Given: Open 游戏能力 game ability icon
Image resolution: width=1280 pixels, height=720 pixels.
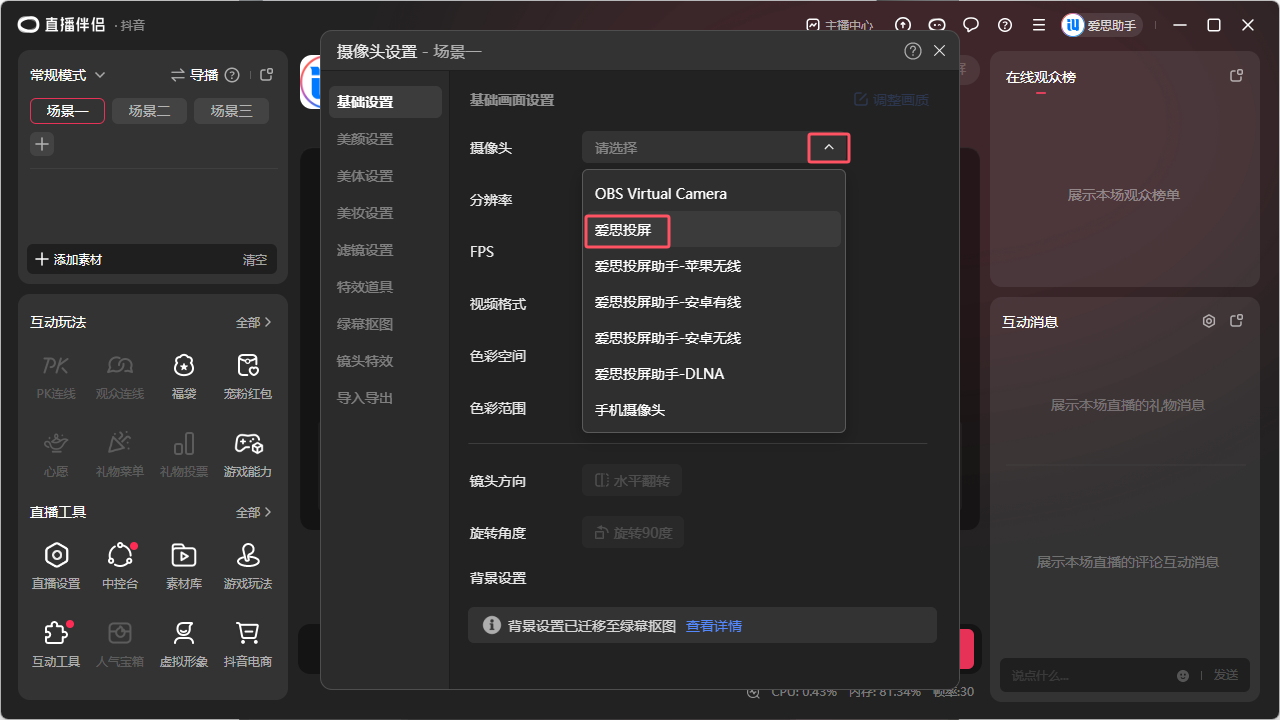Looking at the screenshot, I should (x=247, y=453).
